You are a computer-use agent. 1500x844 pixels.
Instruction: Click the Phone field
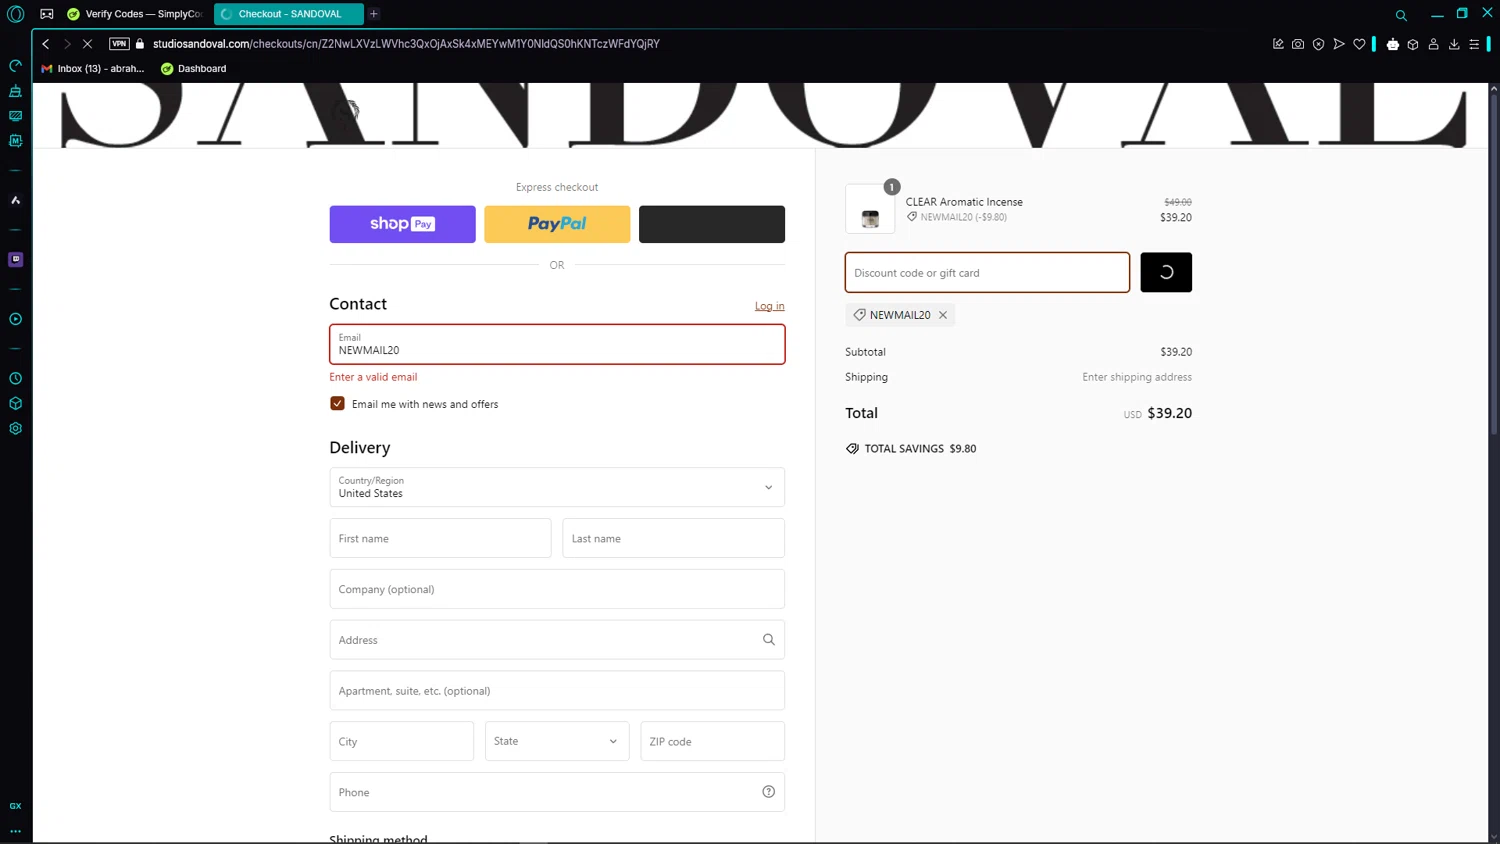pyautogui.click(x=557, y=792)
